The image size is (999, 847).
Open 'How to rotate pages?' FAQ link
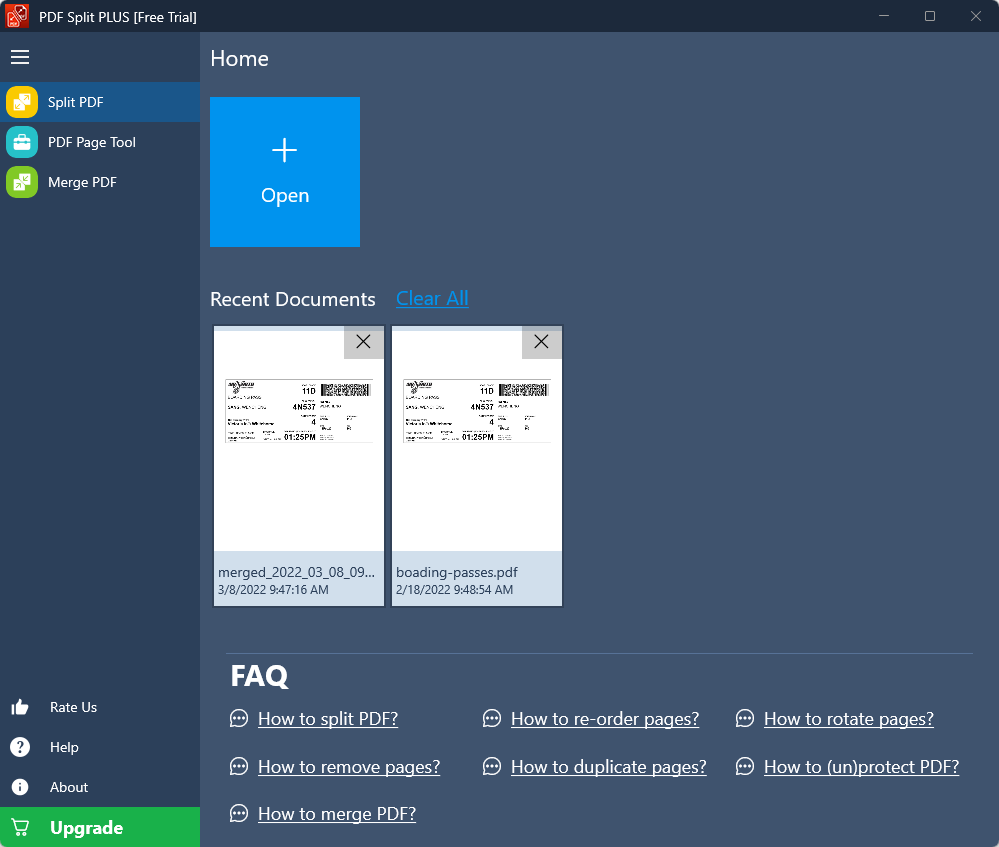[x=848, y=719]
